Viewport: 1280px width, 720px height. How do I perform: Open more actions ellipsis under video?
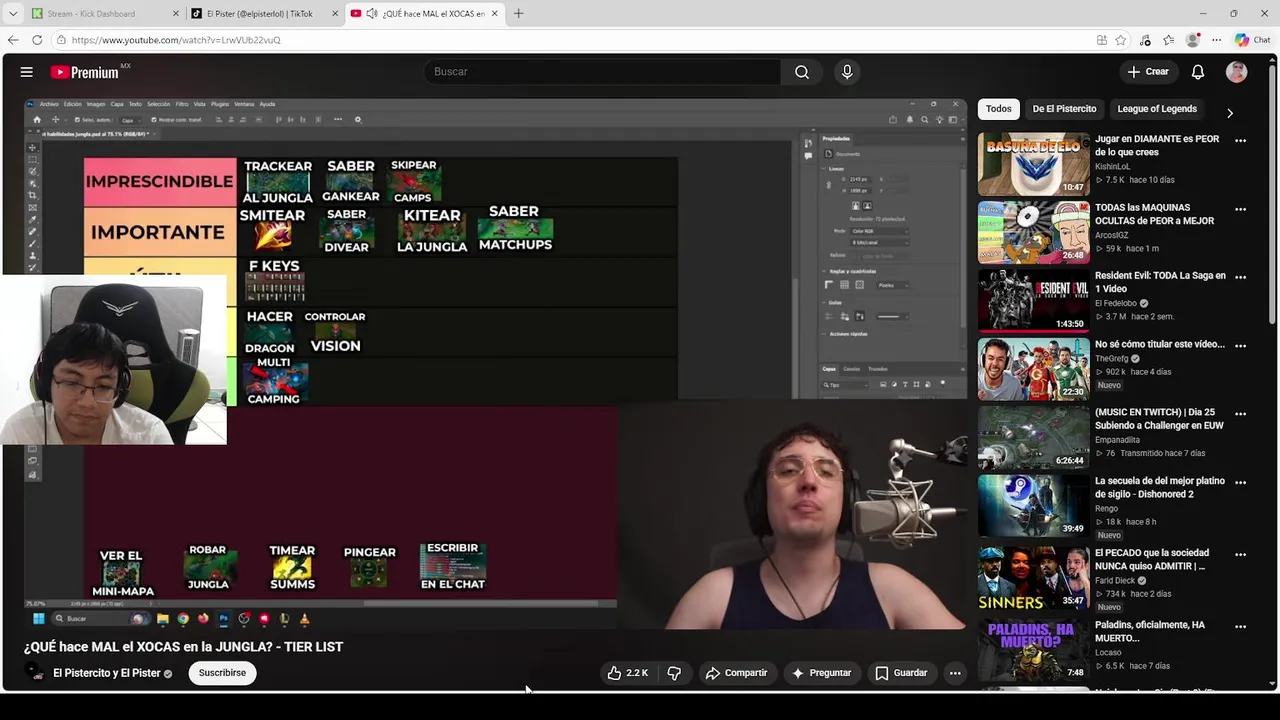(x=955, y=673)
